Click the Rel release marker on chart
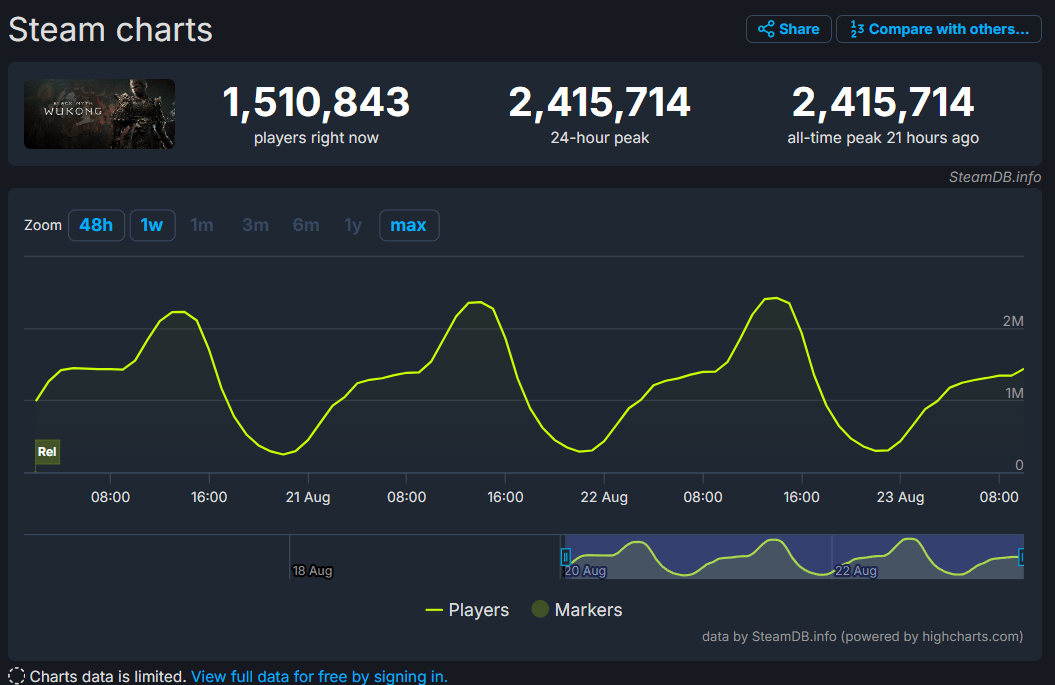The width and height of the screenshot is (1055, 685). 47,452
